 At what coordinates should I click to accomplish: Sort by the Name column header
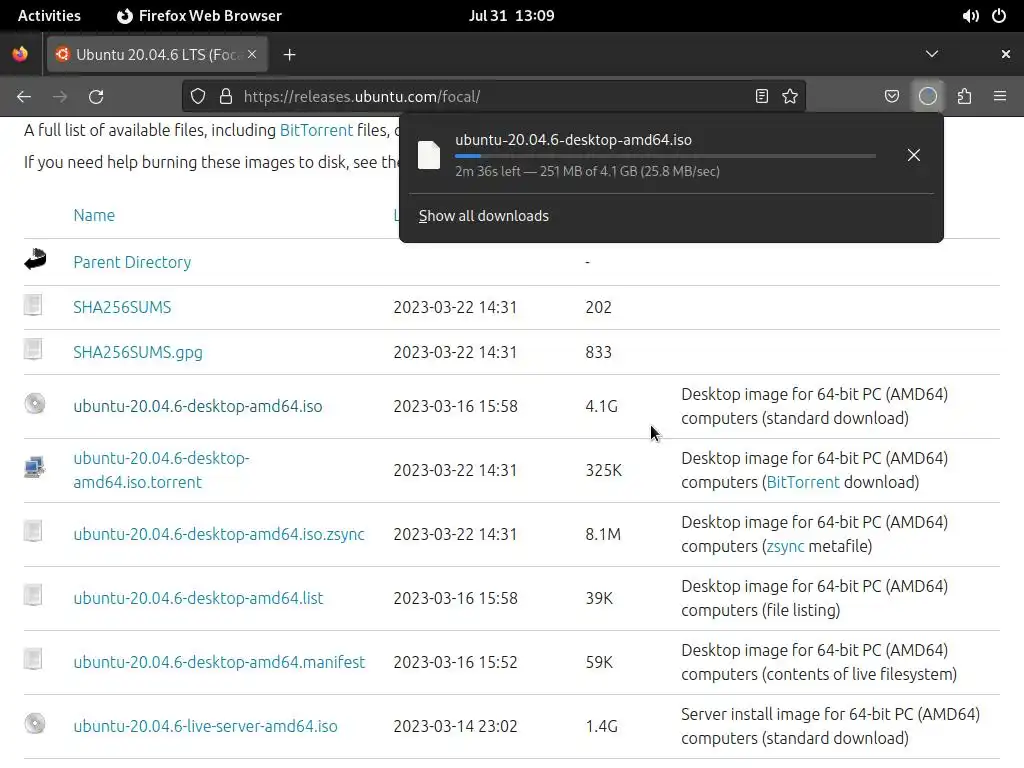point(94,216)
